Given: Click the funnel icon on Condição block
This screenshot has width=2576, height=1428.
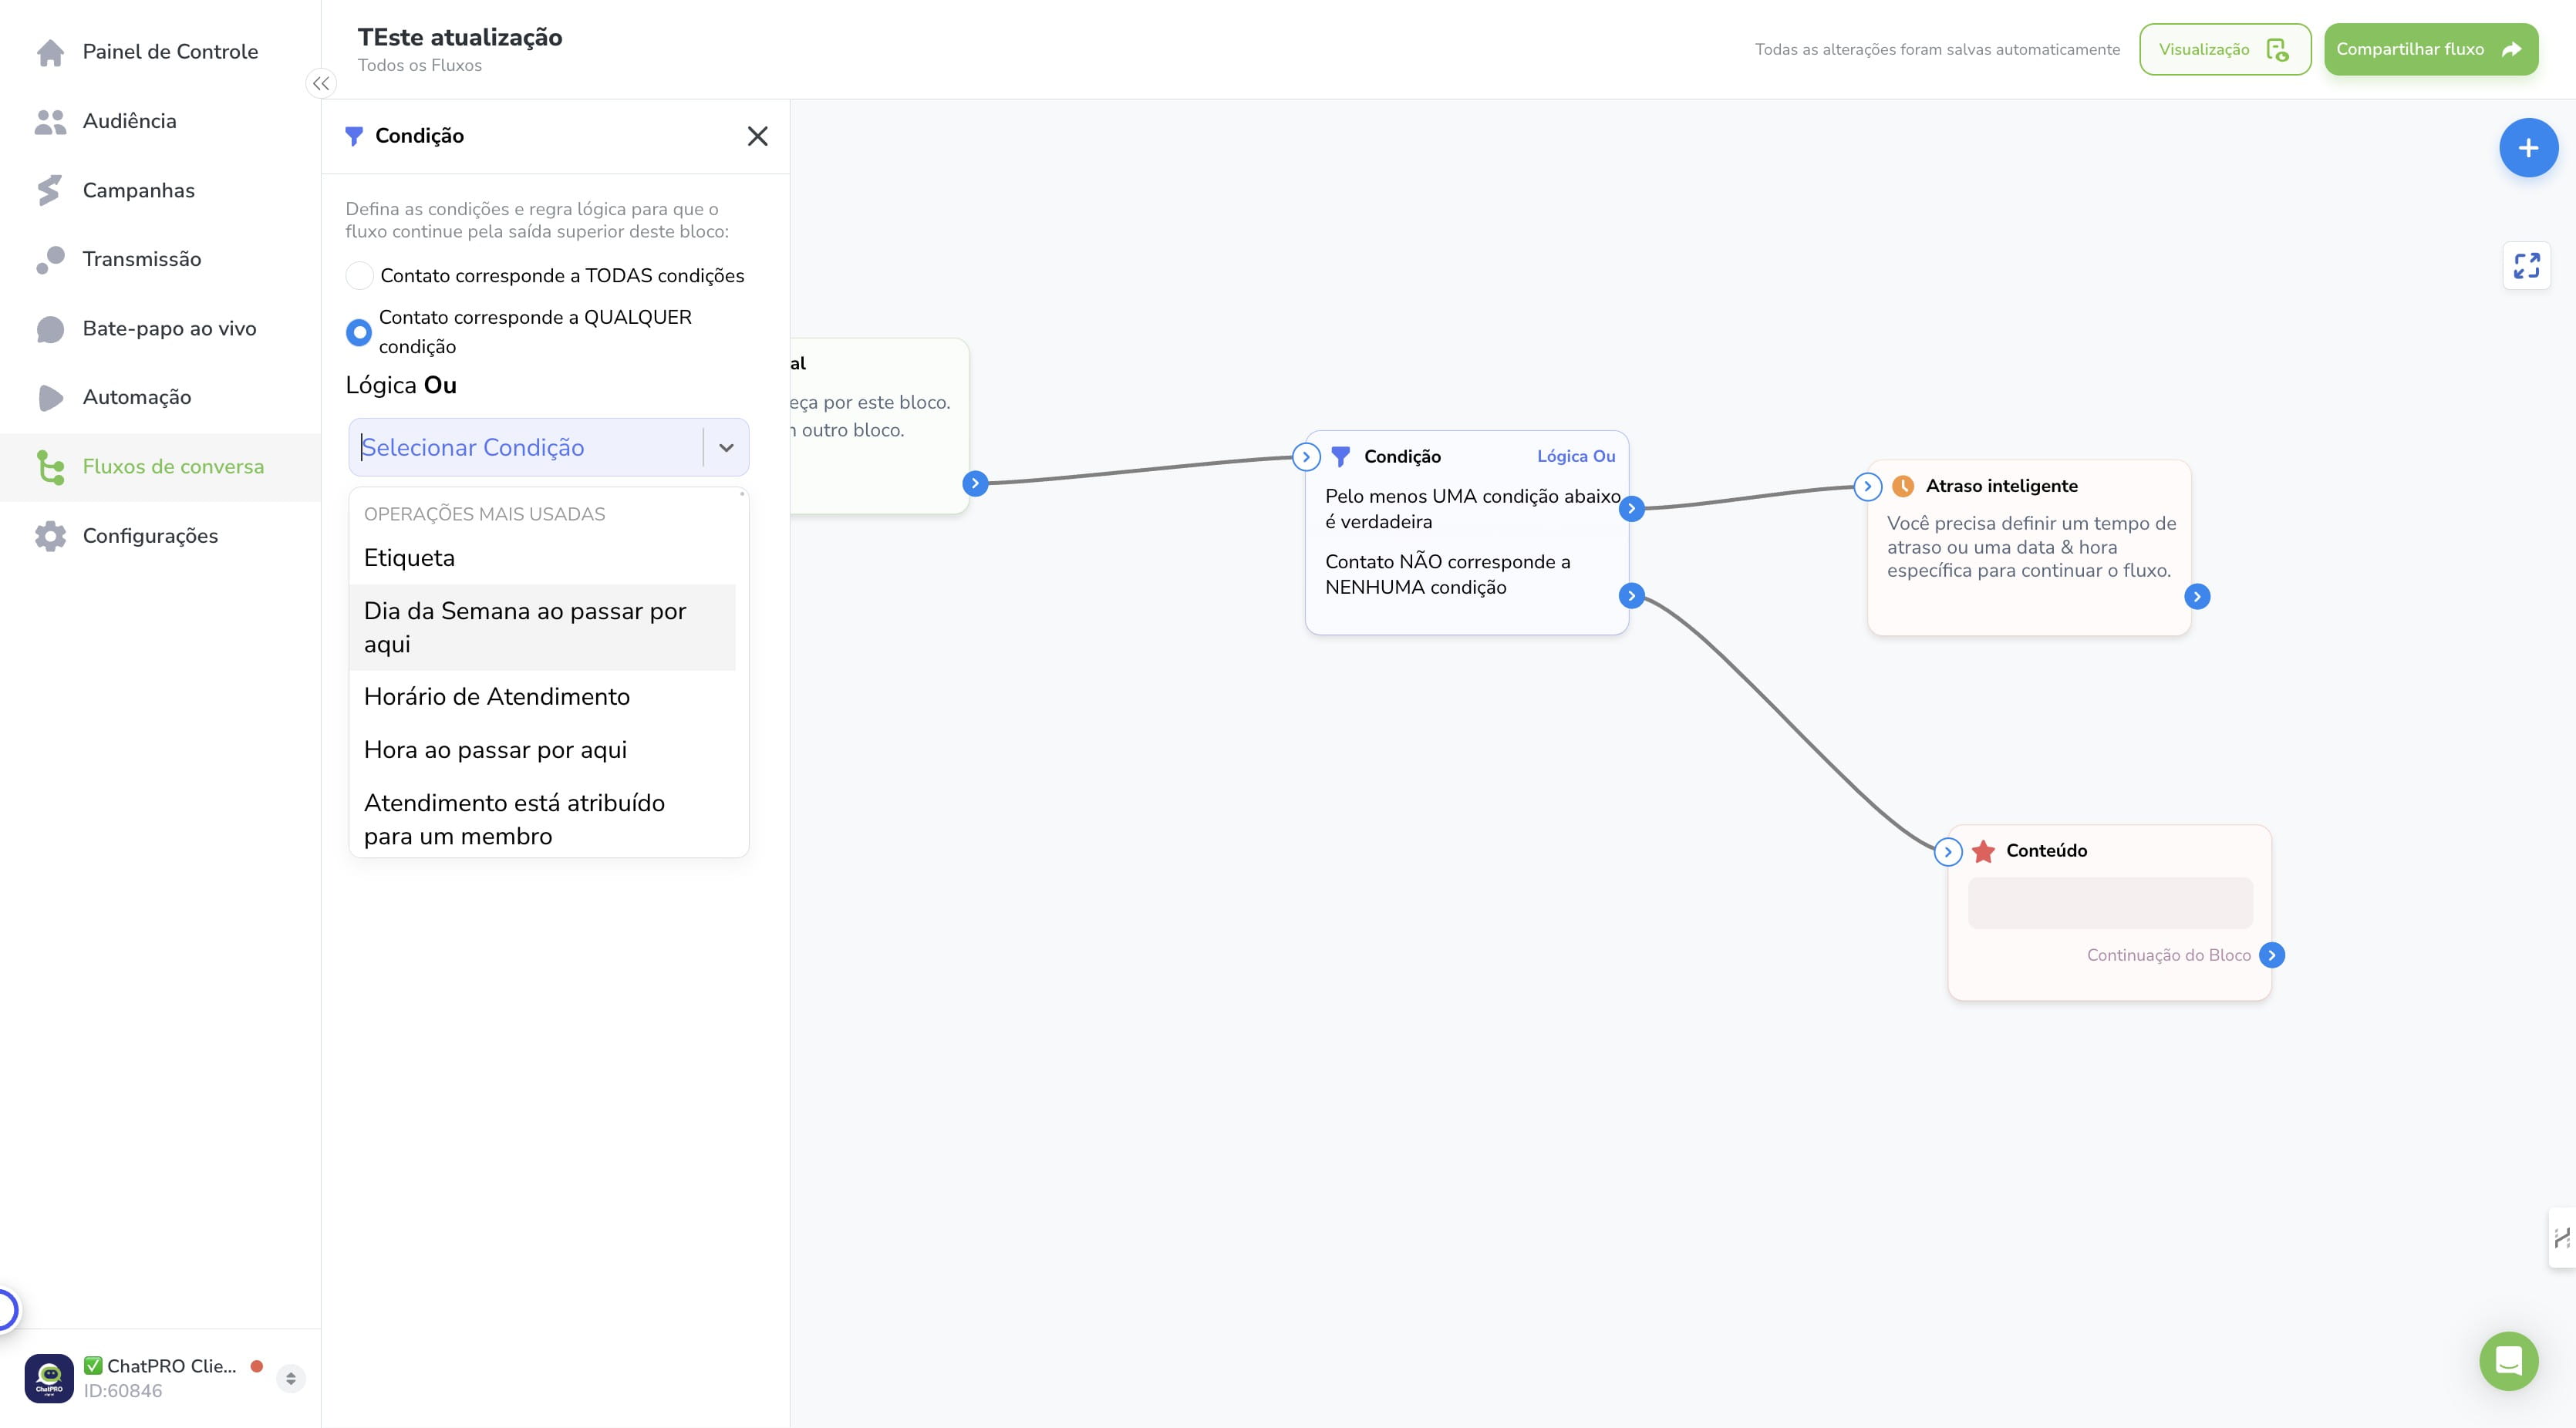Looking at the screenshot, I should pos(1341,457).
